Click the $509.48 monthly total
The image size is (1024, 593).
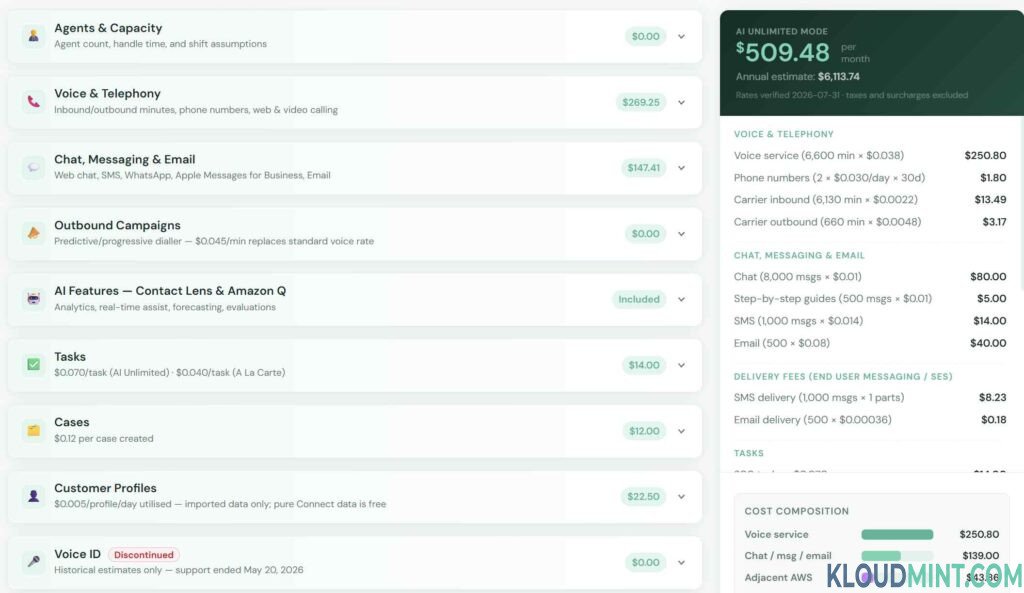782,52
